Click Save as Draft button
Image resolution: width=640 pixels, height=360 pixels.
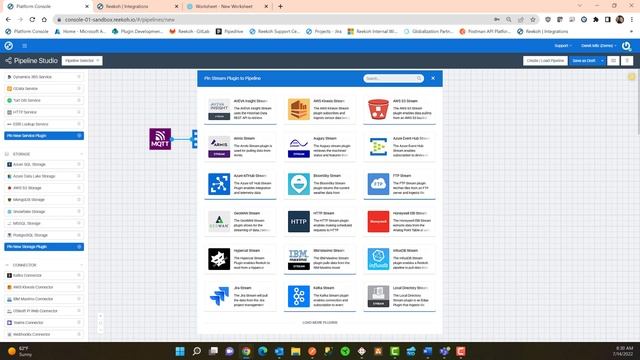584,61
